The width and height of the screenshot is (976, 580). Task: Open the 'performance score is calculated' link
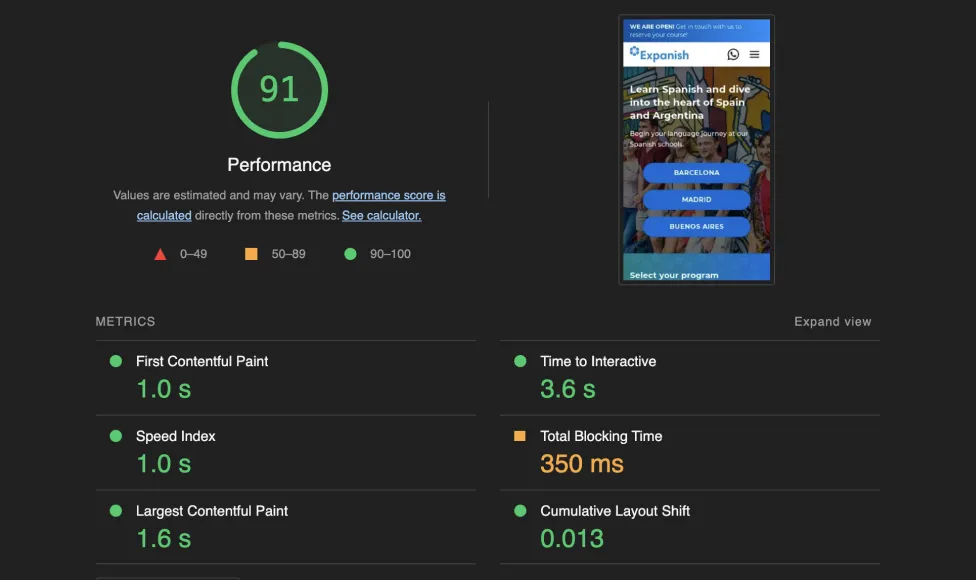coord(388,196)
